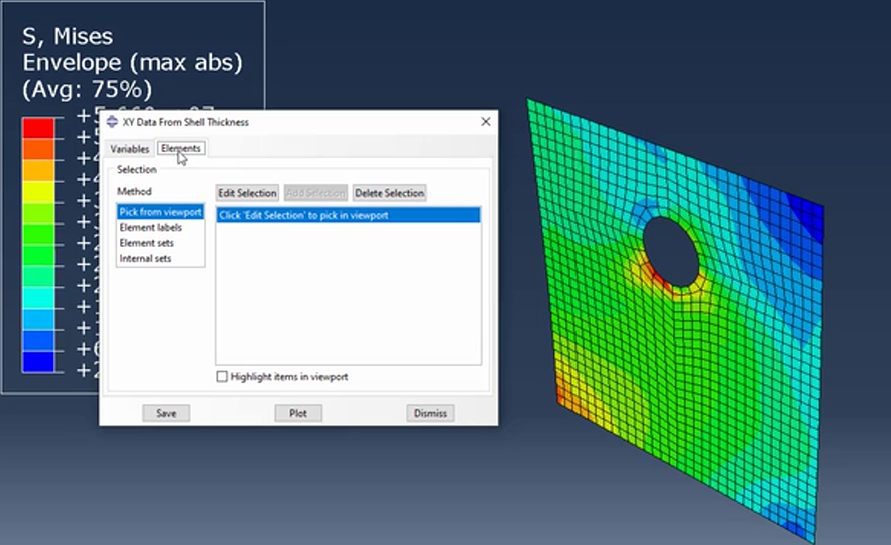Image resolution: width=891 pixels, height=545 pixels.
Task: Click the Abaqus icon in dialog title bar
Action: point(112,122)
